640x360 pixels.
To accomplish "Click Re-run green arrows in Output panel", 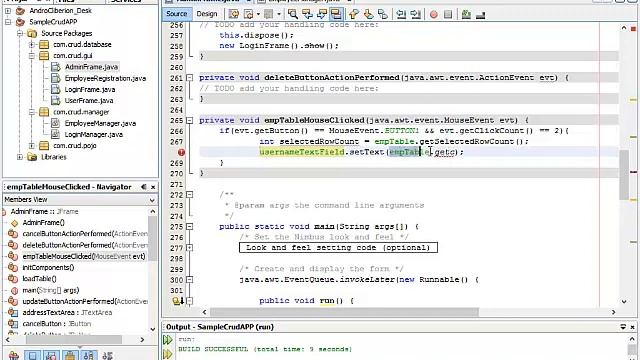I will tap(167, 340).
